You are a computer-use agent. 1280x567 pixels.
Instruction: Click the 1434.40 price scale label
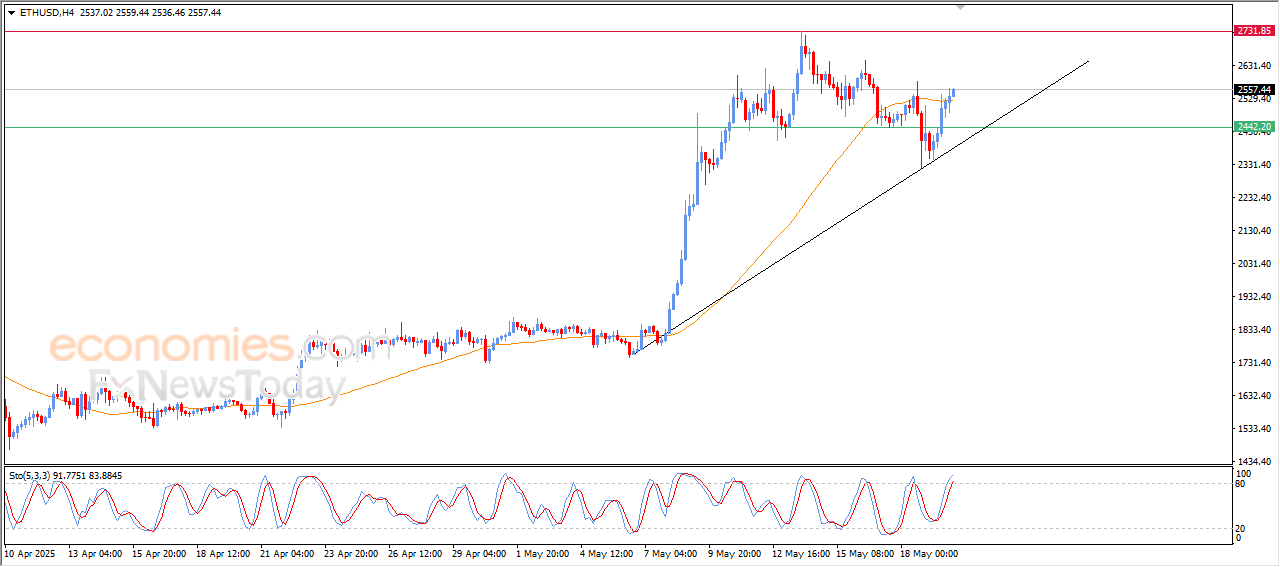tap(1253, 461)
